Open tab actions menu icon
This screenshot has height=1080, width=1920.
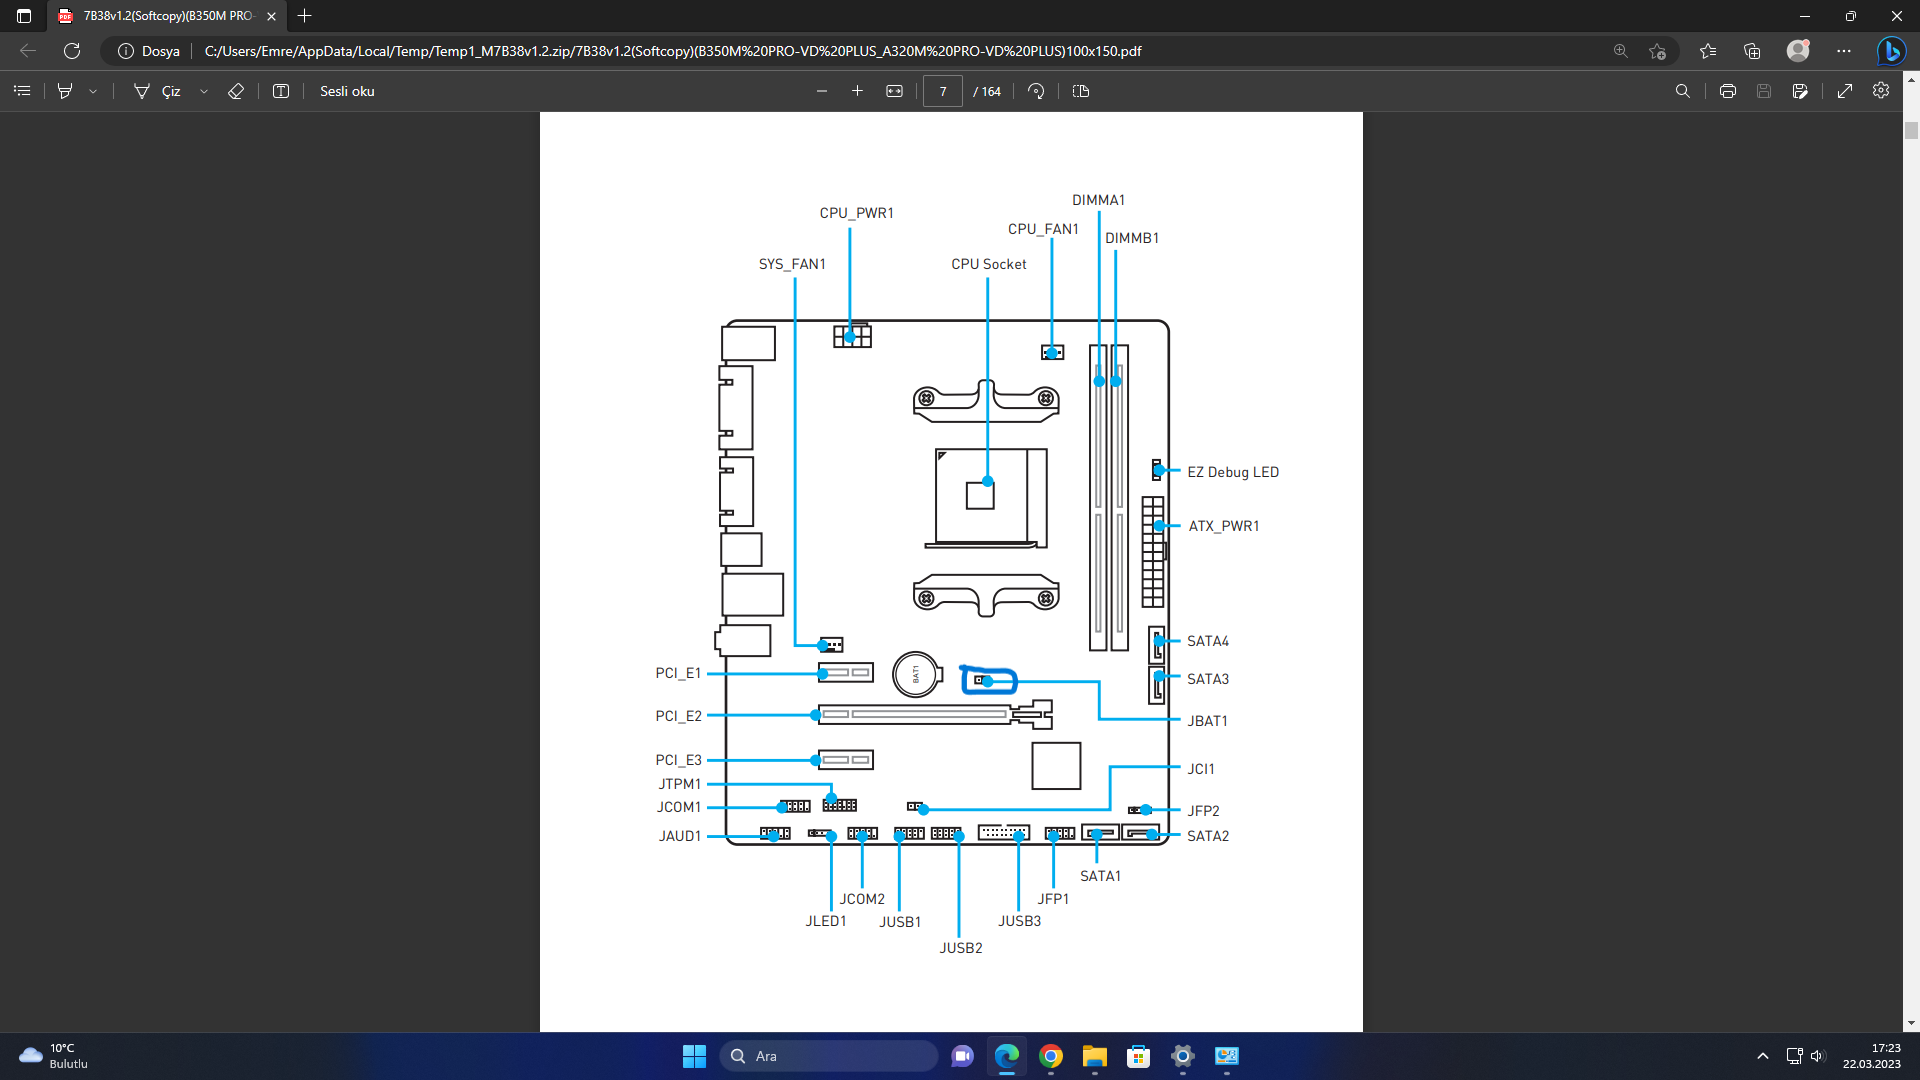tap(24, 16)
